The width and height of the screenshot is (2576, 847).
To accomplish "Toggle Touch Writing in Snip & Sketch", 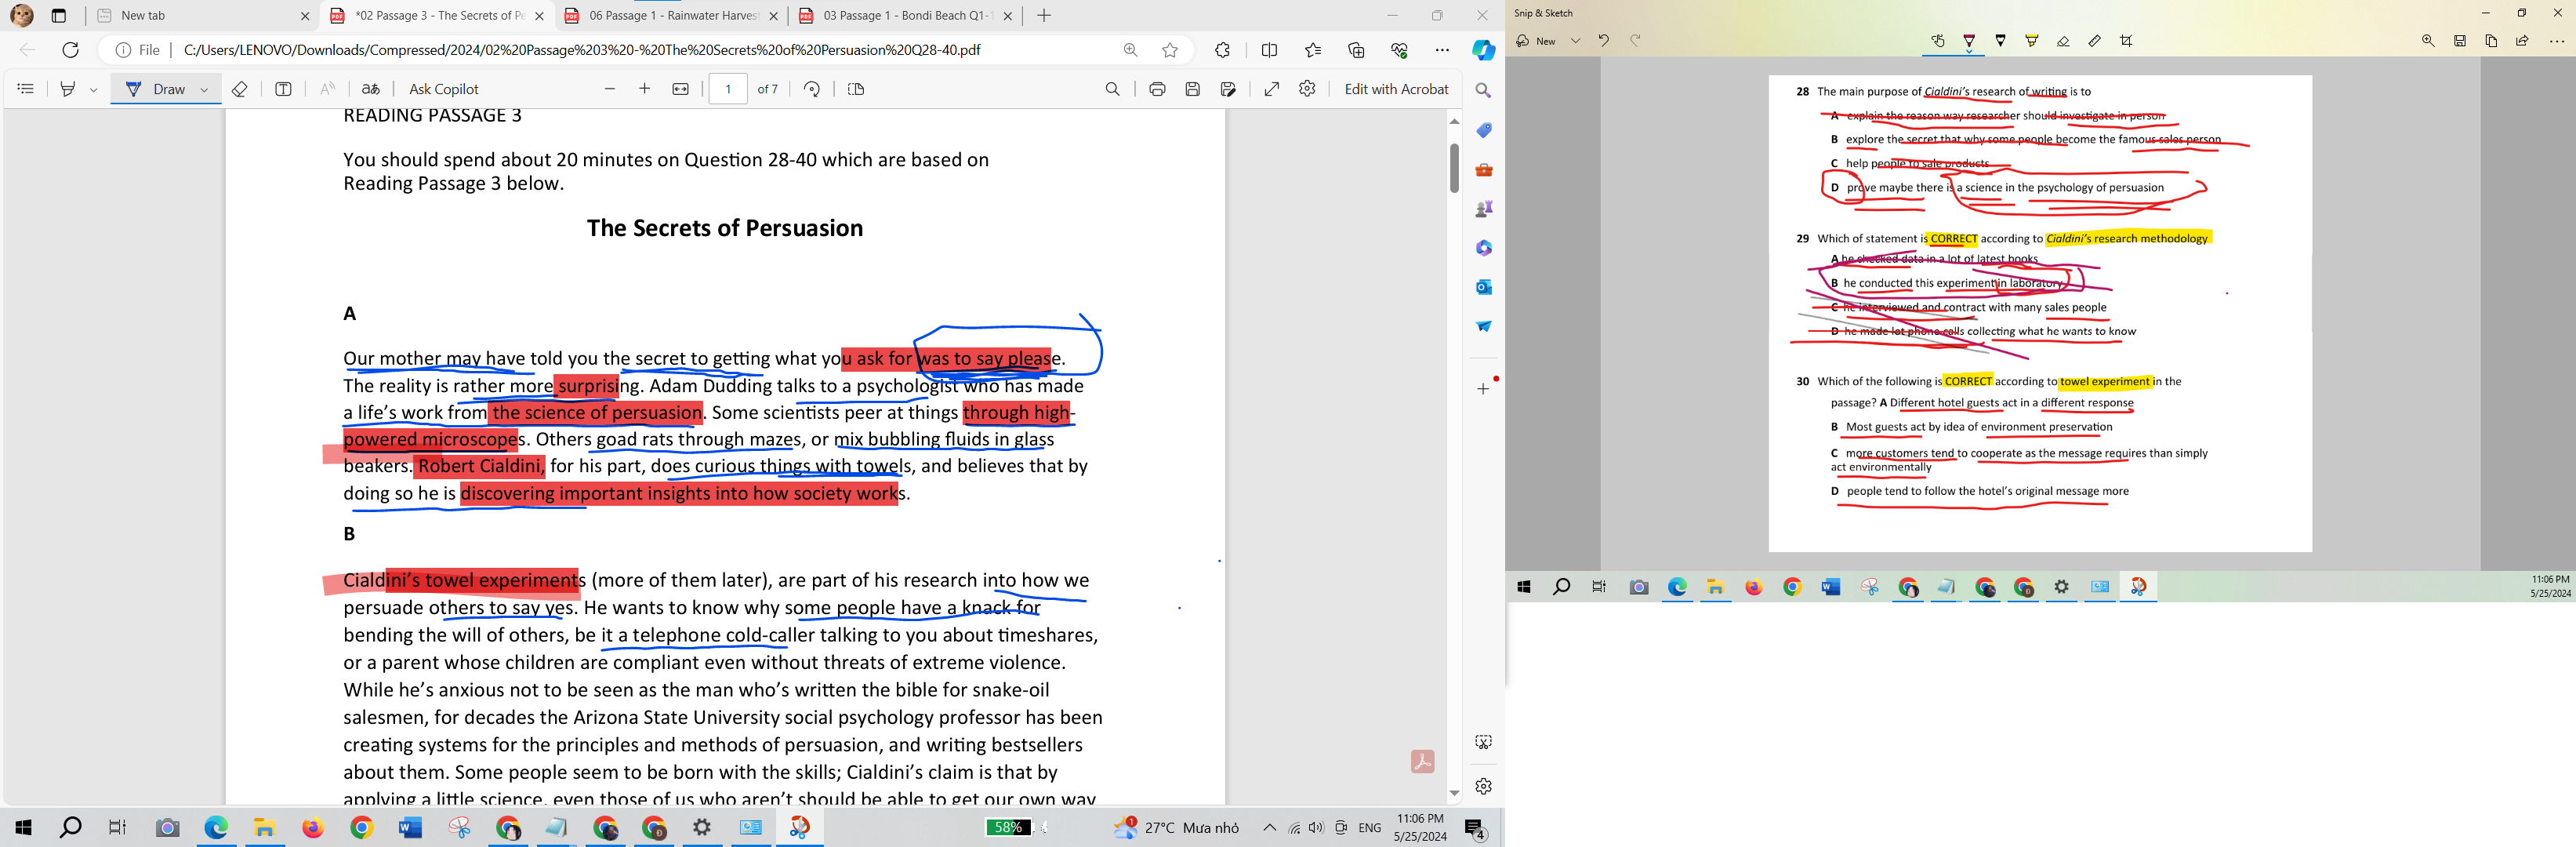I will (1937, 41).
